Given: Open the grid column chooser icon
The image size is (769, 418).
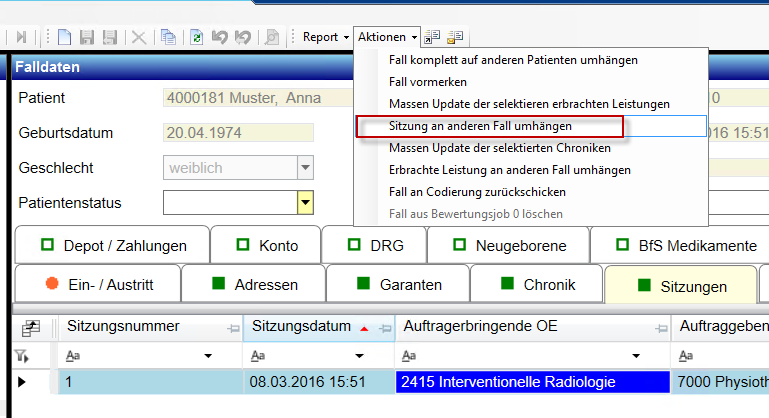Looking at the screenshot, I should [x=31, y=328].
